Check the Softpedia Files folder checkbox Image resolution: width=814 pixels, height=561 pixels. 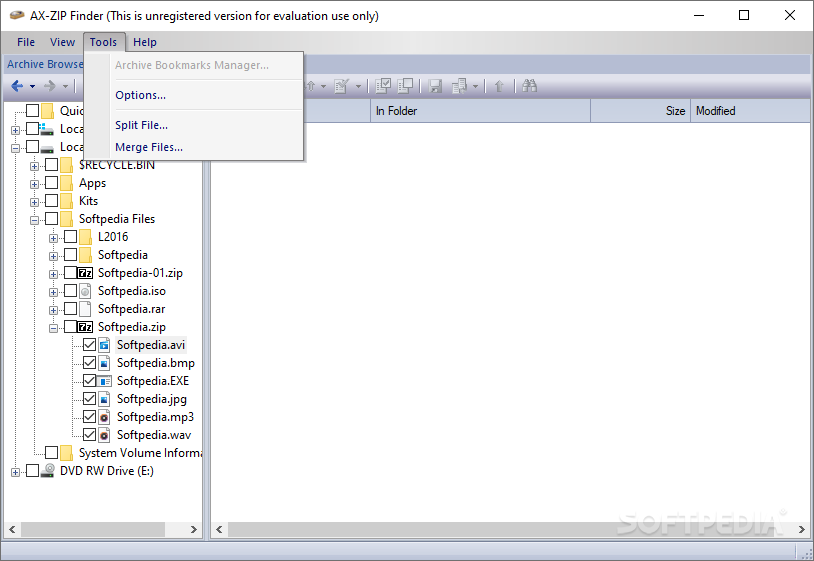tap(51, 218)
